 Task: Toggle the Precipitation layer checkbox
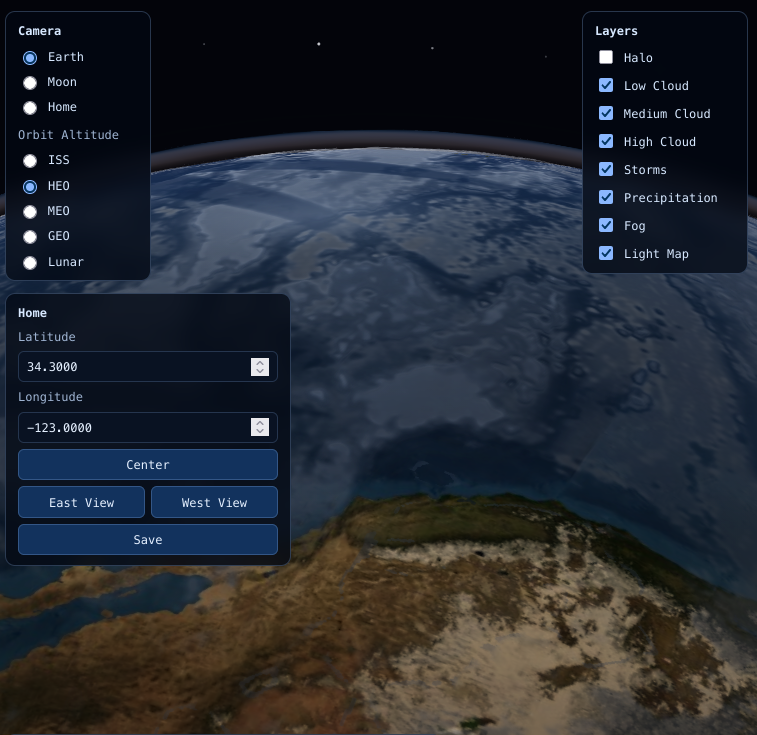coord(606,198)
